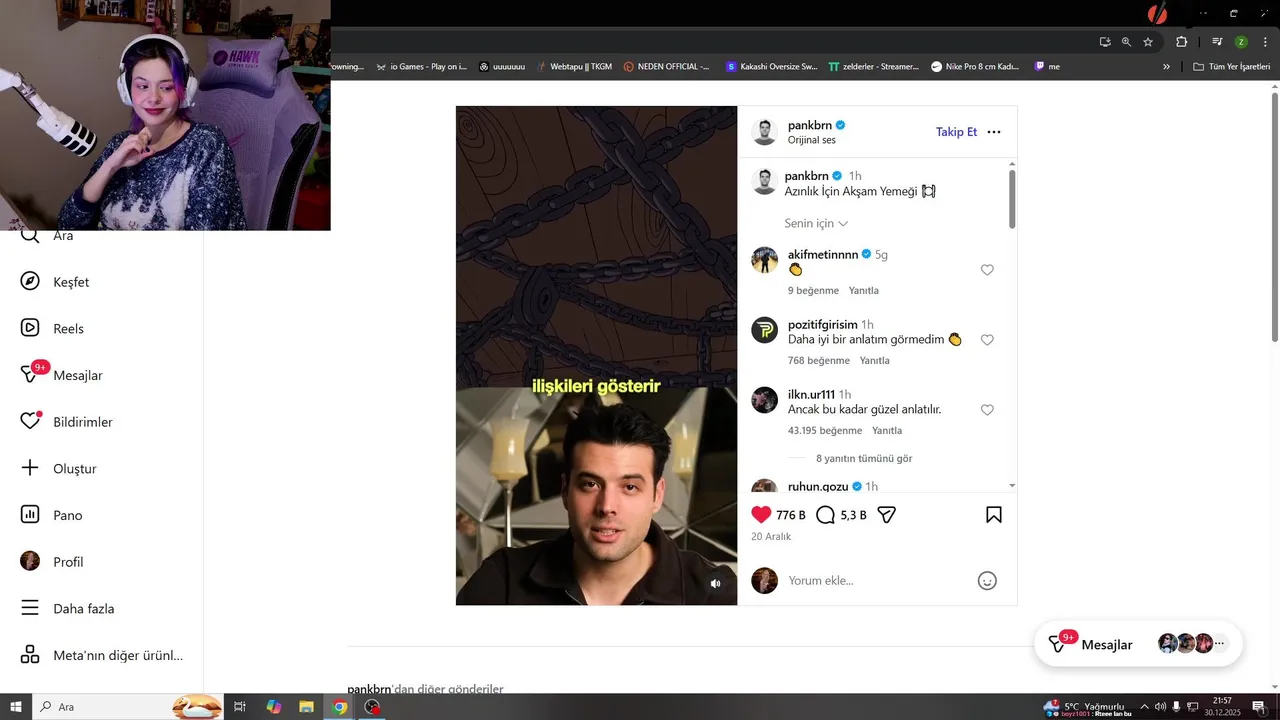Open post options three-dot menu

pos(994,132)
